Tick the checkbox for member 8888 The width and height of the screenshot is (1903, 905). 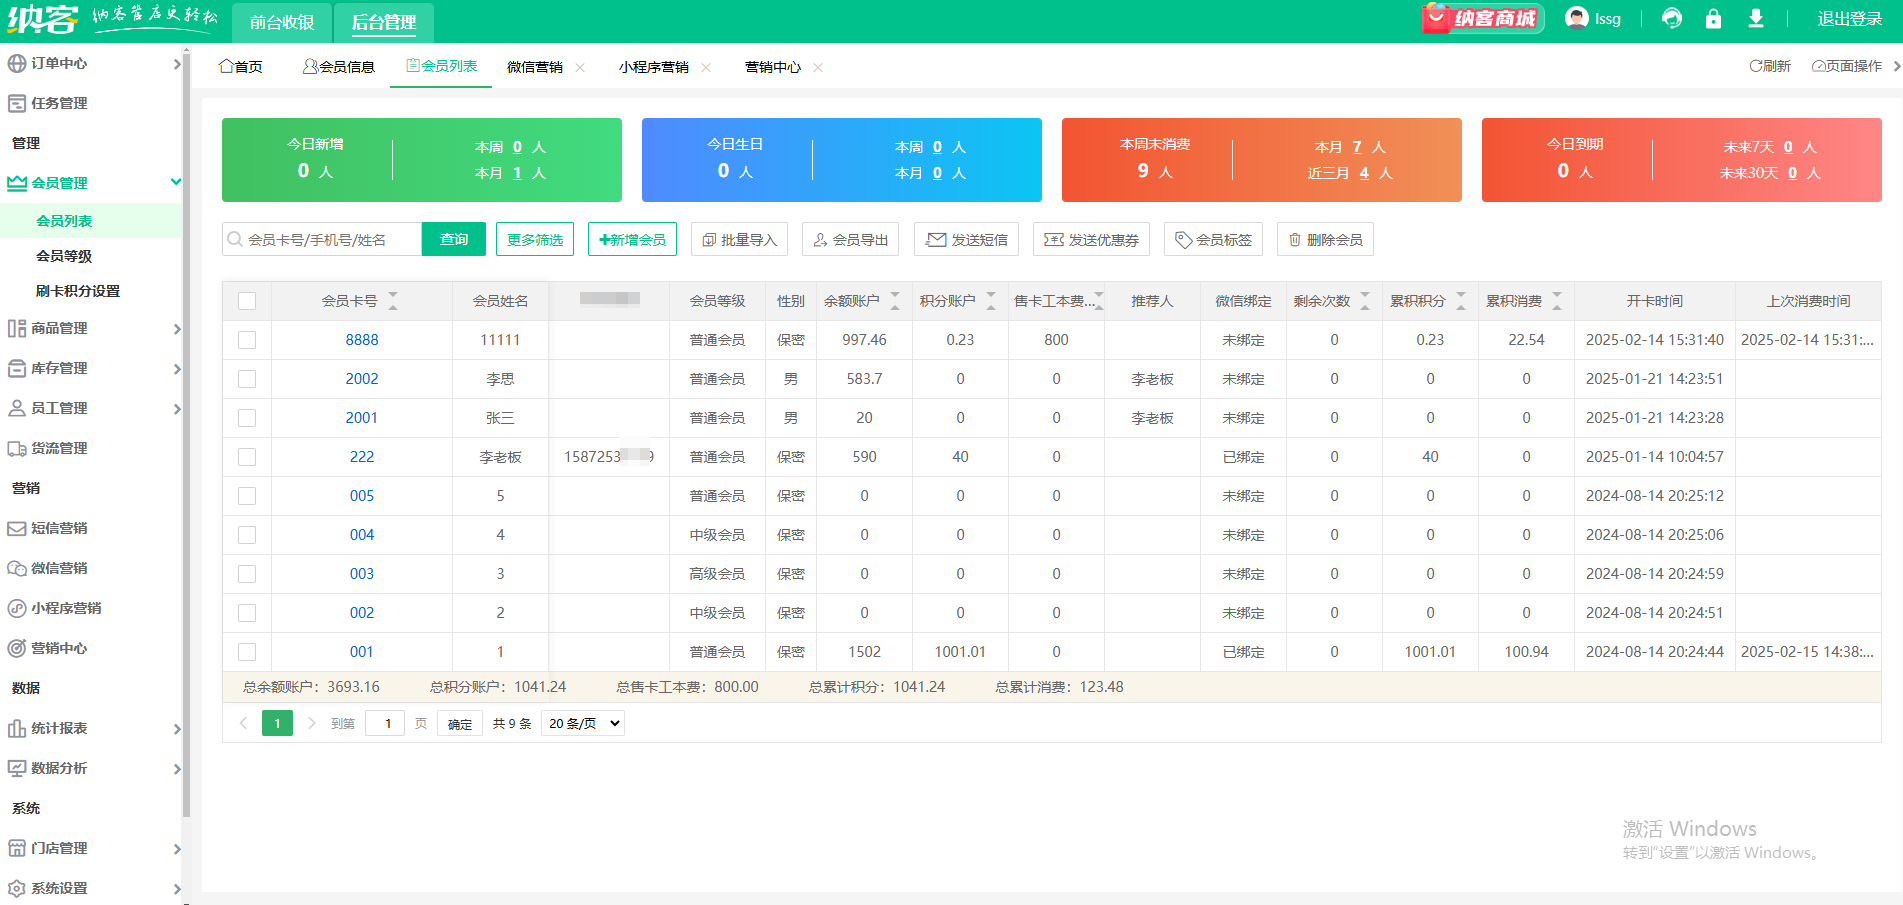(x=247, y=340)
